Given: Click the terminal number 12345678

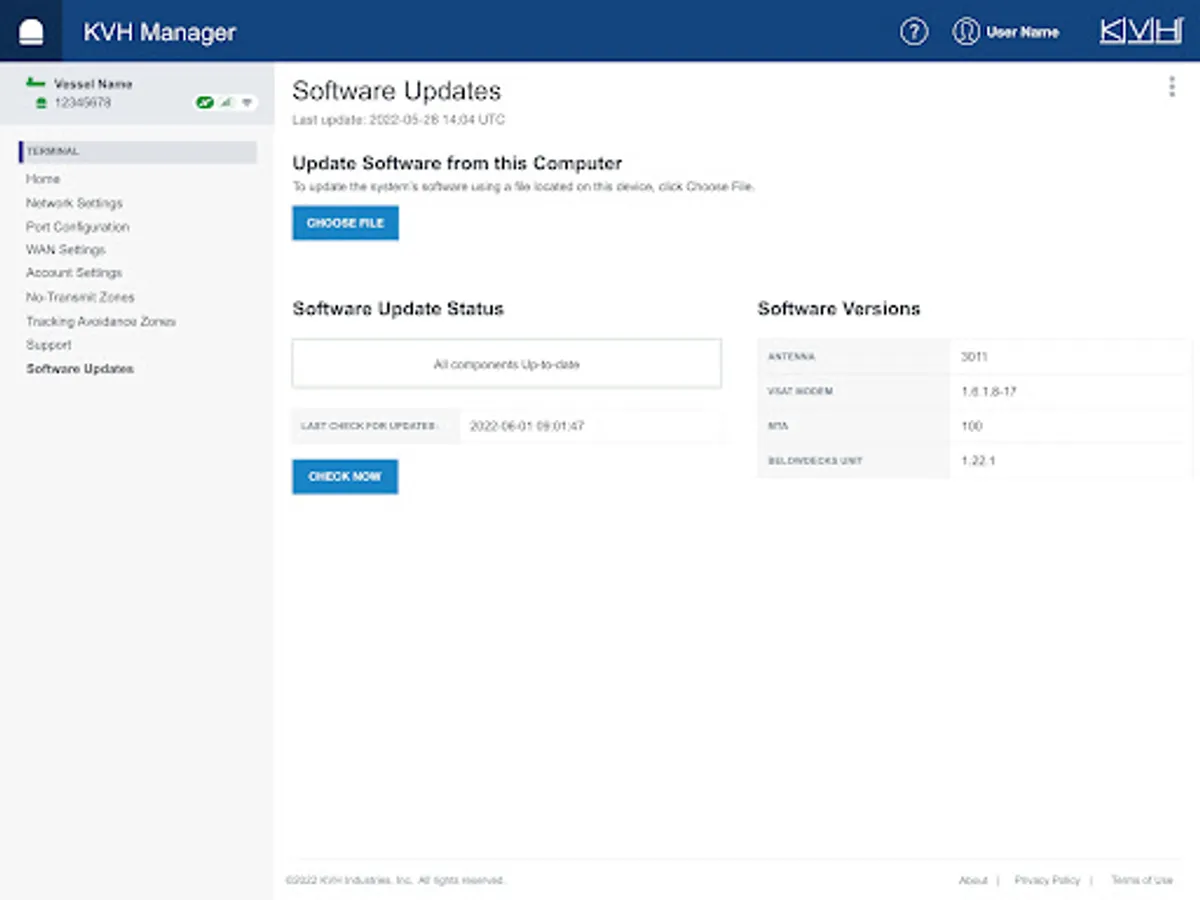Looking at the screenshot, I should coord(83,103).
